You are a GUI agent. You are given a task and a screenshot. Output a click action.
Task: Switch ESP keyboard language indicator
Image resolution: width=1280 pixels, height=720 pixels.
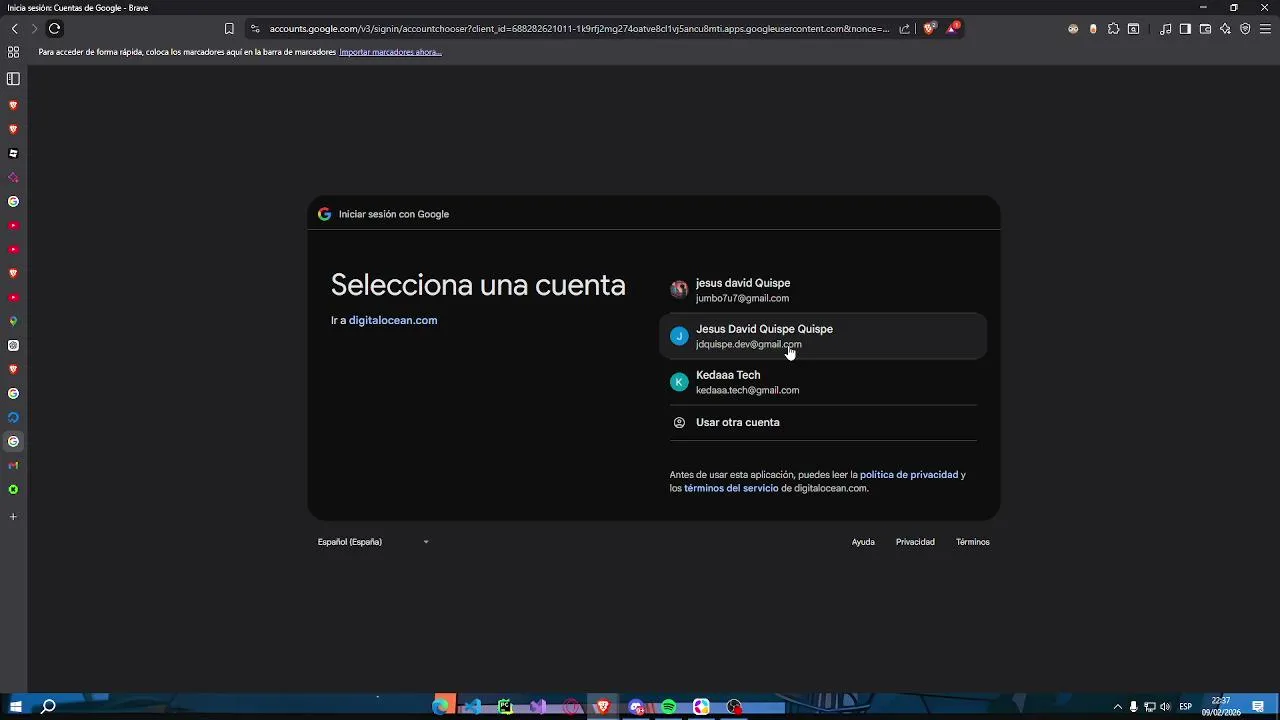coord(1185,707)
